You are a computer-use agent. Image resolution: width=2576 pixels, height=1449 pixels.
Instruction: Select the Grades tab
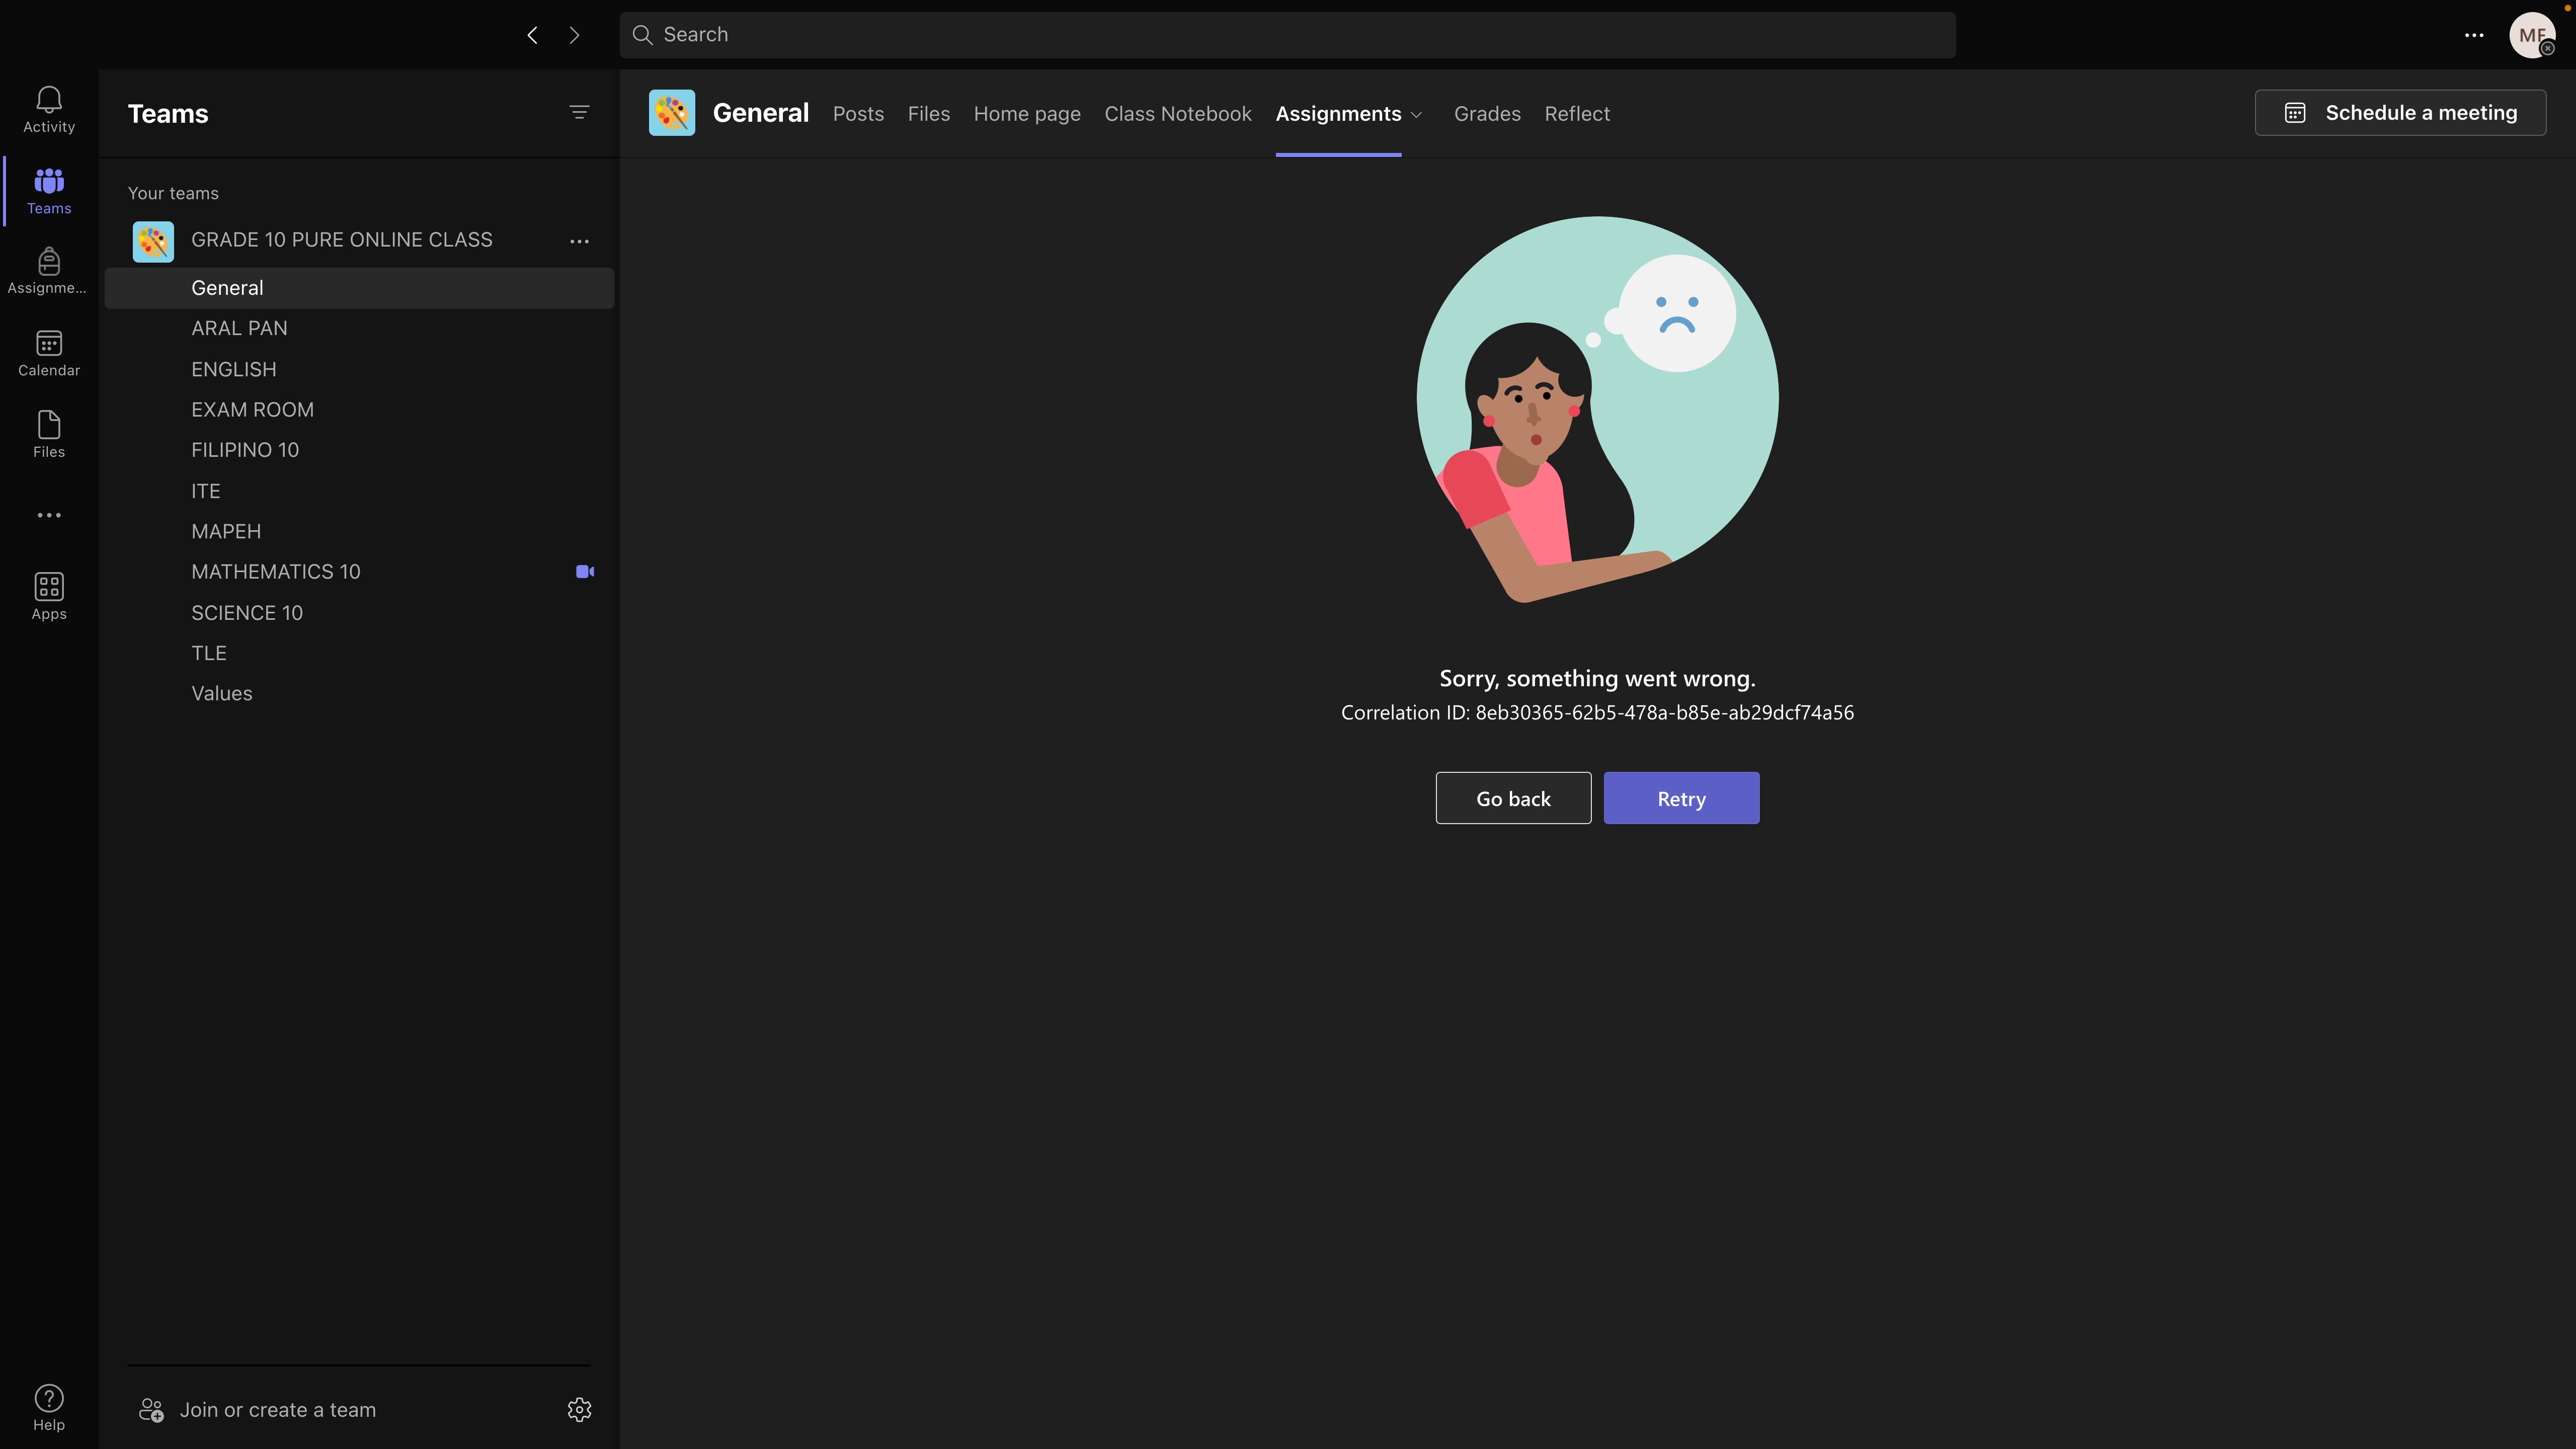(x=1486, y=113)
